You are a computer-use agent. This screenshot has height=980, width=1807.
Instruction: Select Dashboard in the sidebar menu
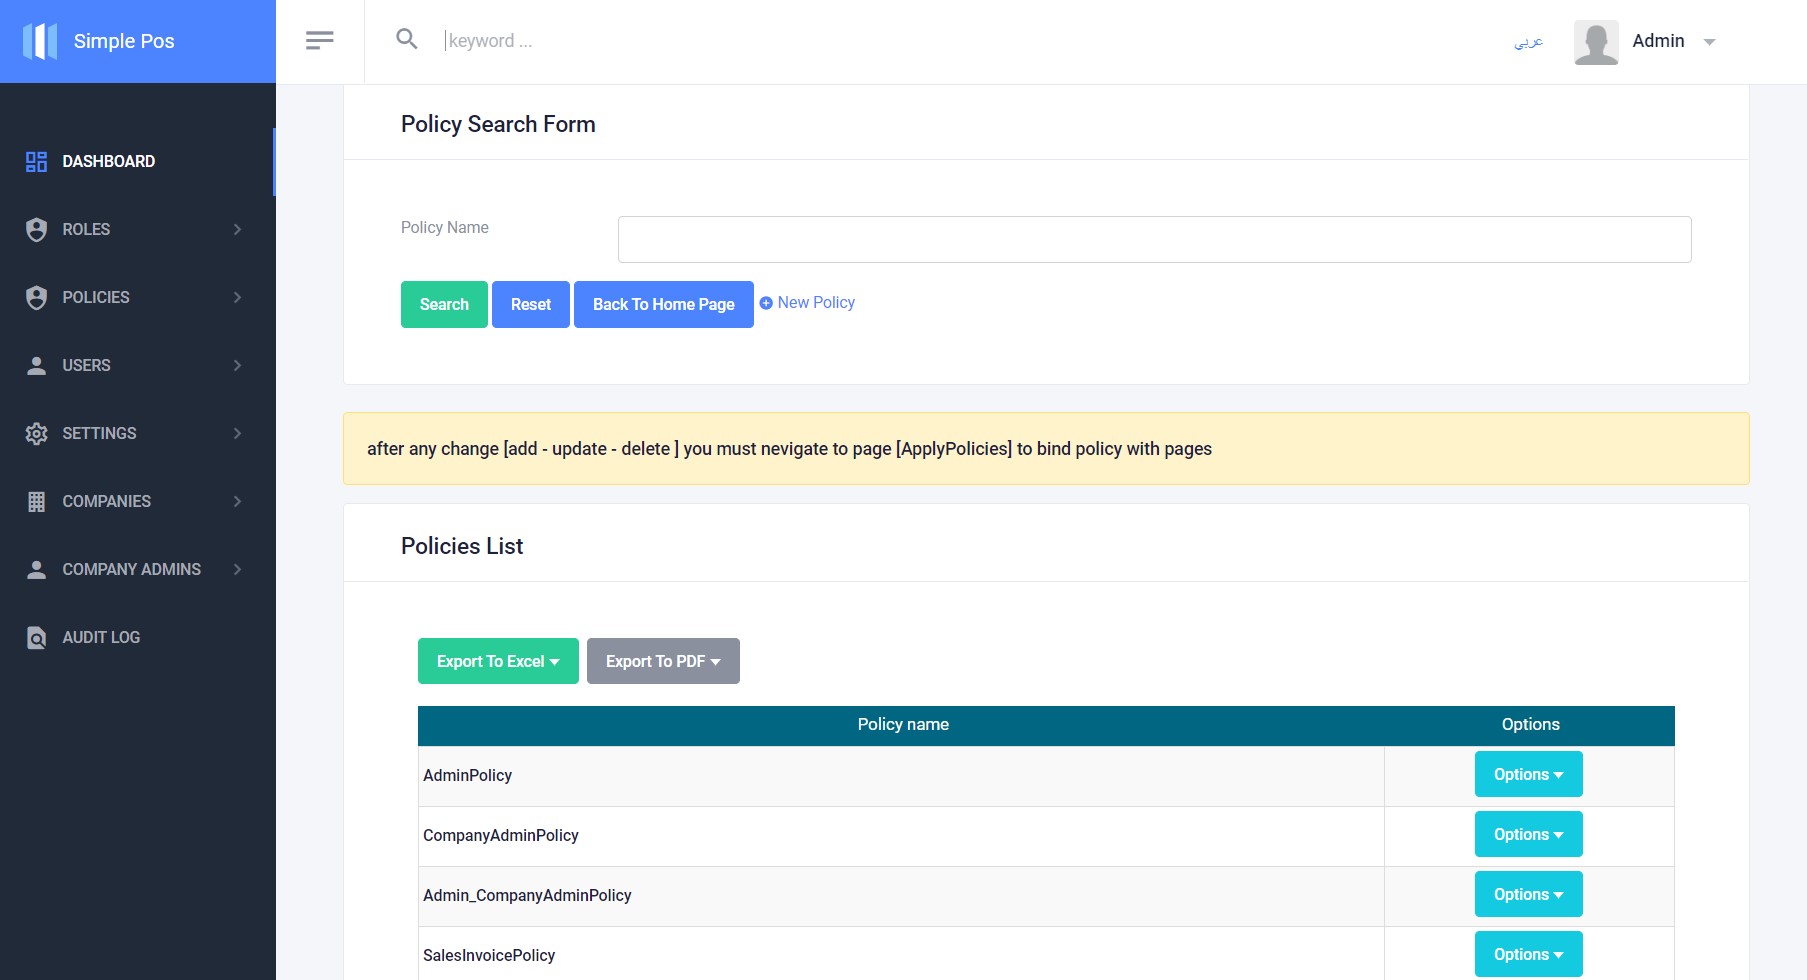108,161
